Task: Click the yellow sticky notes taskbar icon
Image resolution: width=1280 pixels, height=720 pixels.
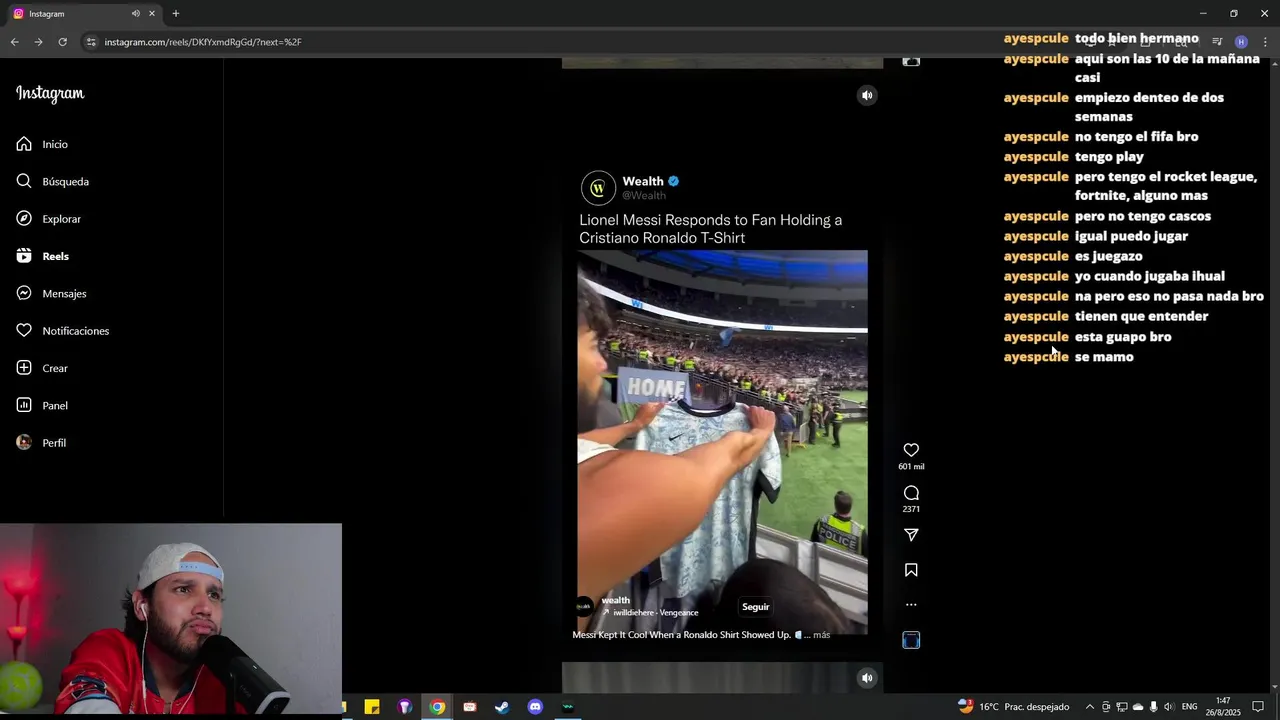Action: click(372, 707)
